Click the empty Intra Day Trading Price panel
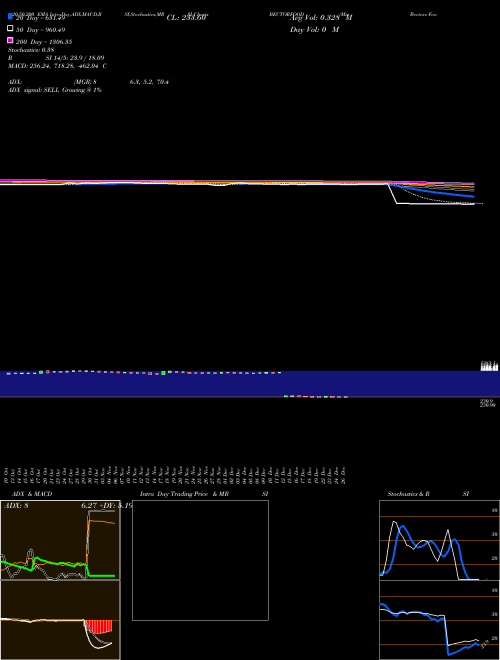 pyautogui.click(x=200, y=560)
